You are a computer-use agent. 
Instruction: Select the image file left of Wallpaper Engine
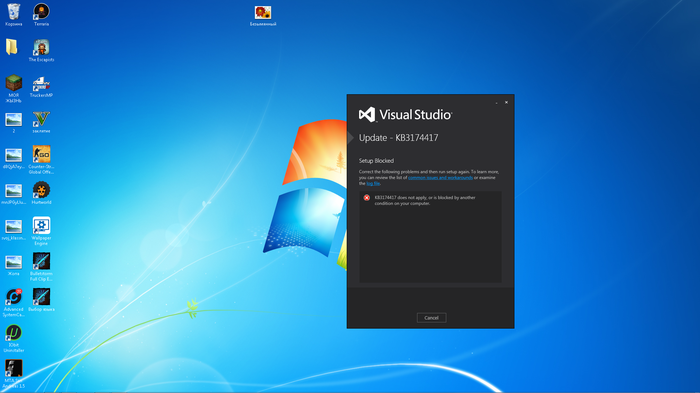(13, 230)
